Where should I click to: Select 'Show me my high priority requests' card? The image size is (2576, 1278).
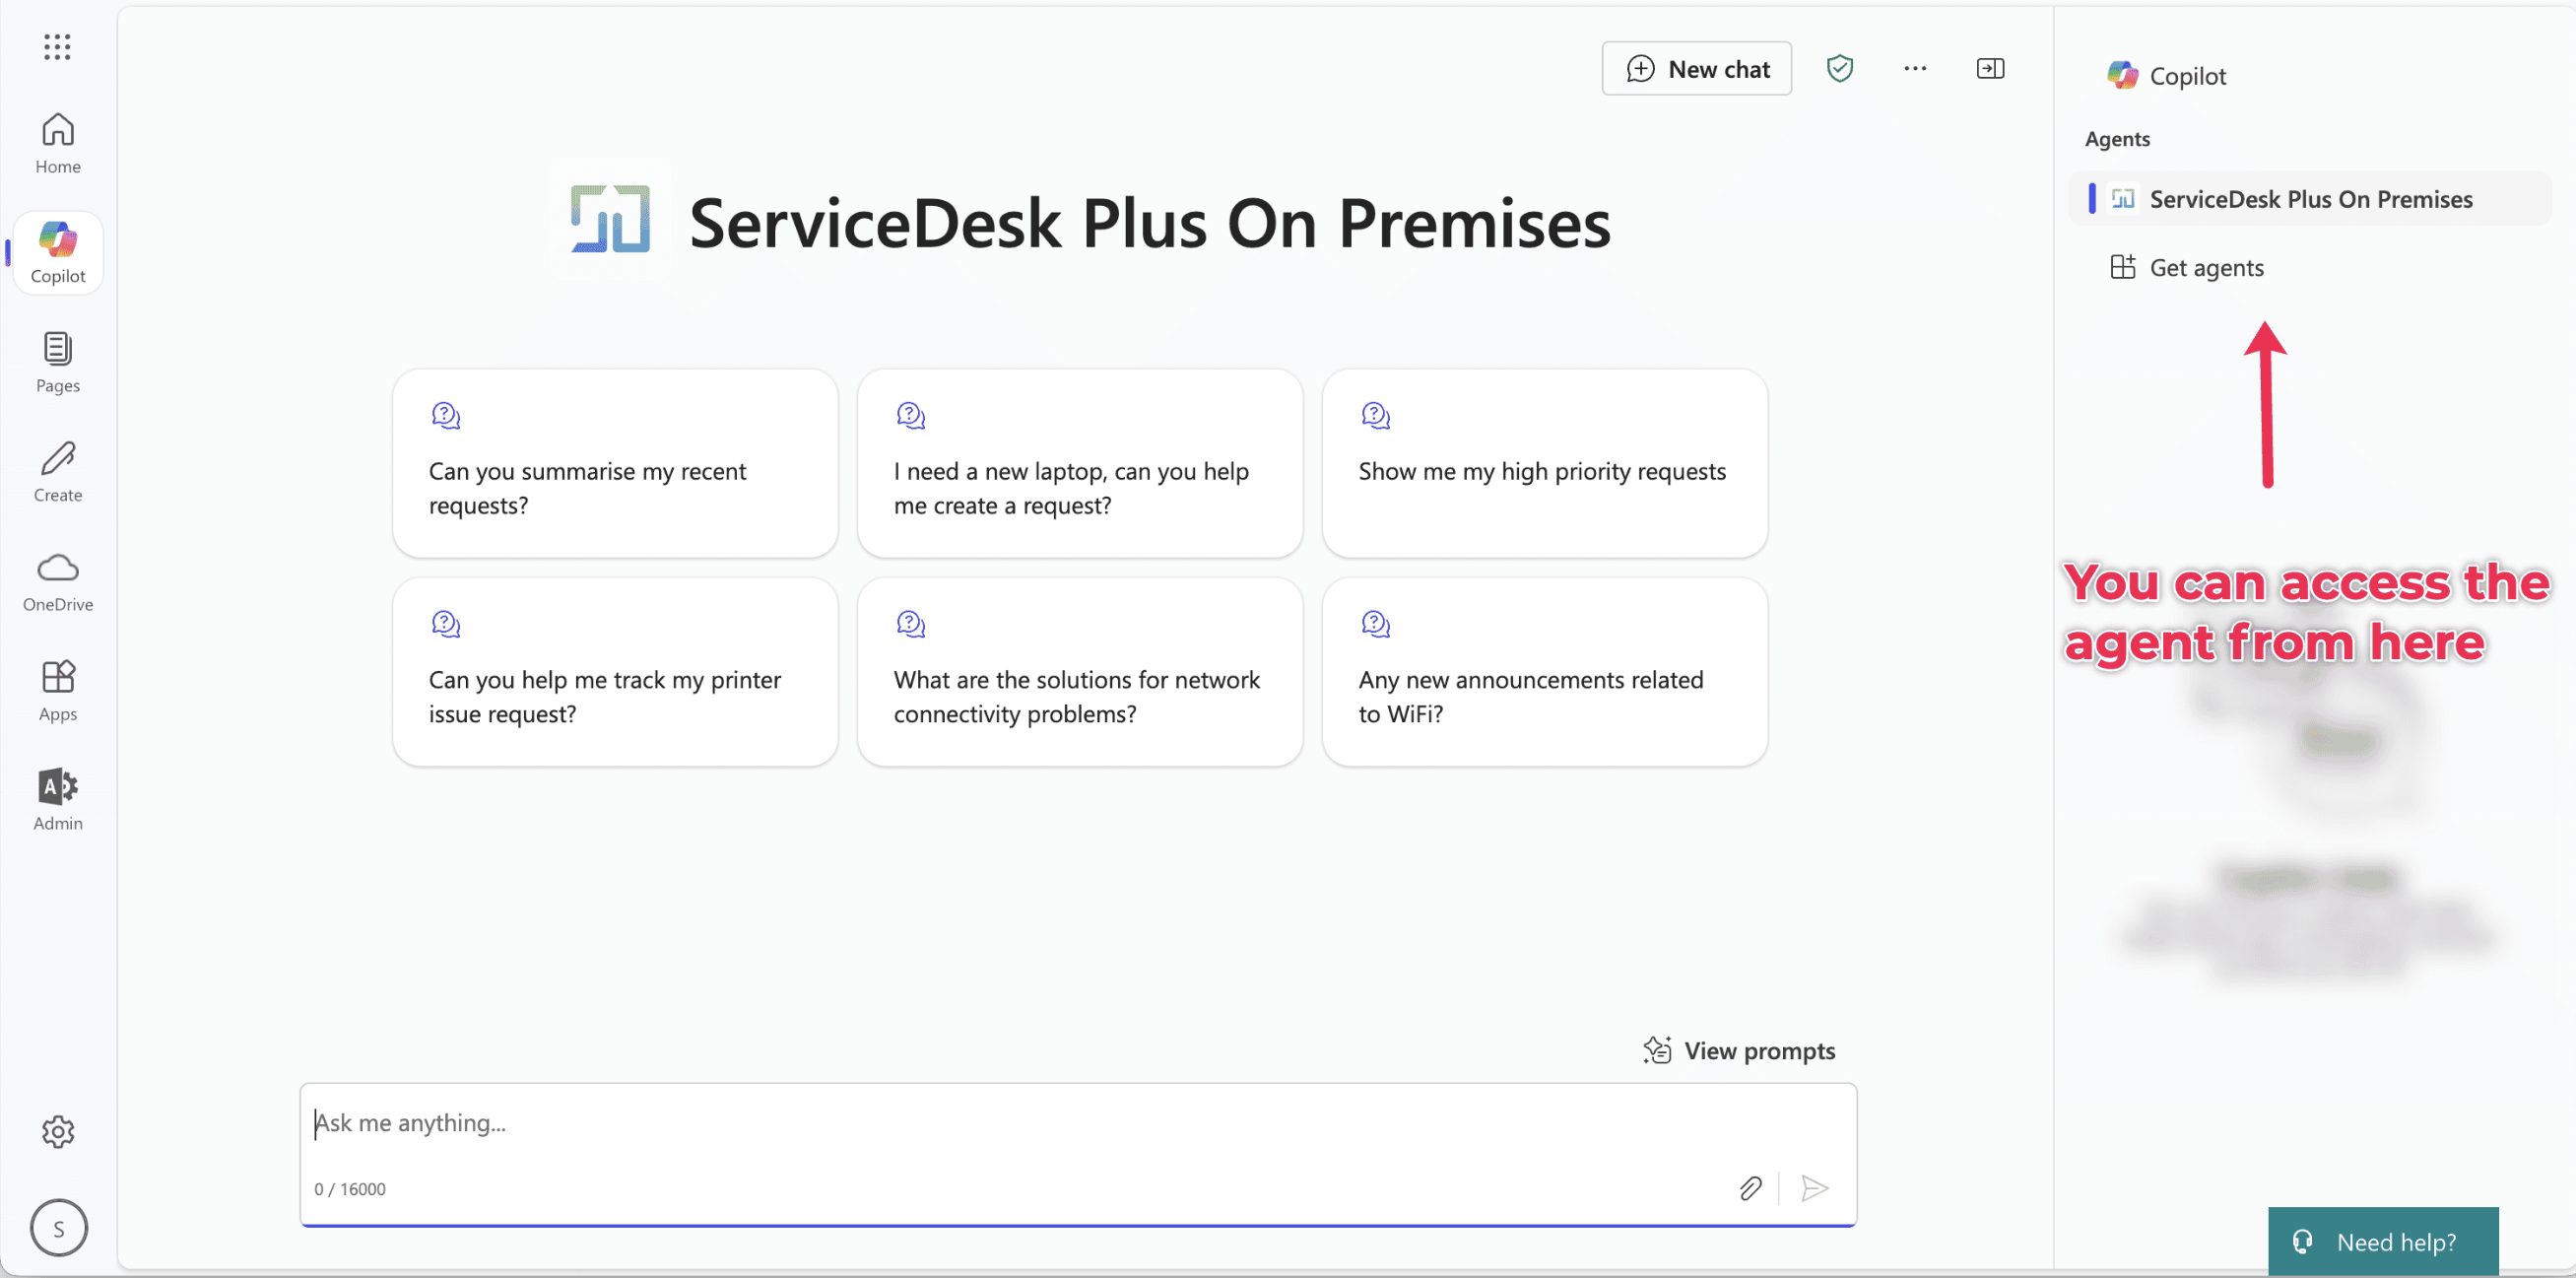(1544, 463)
